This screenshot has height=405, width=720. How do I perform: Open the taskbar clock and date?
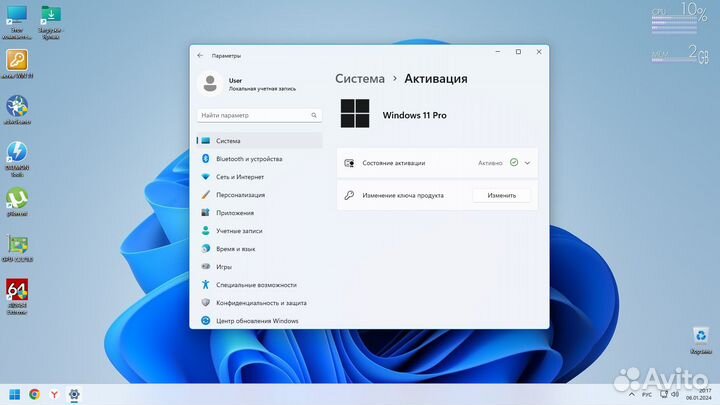698,394
